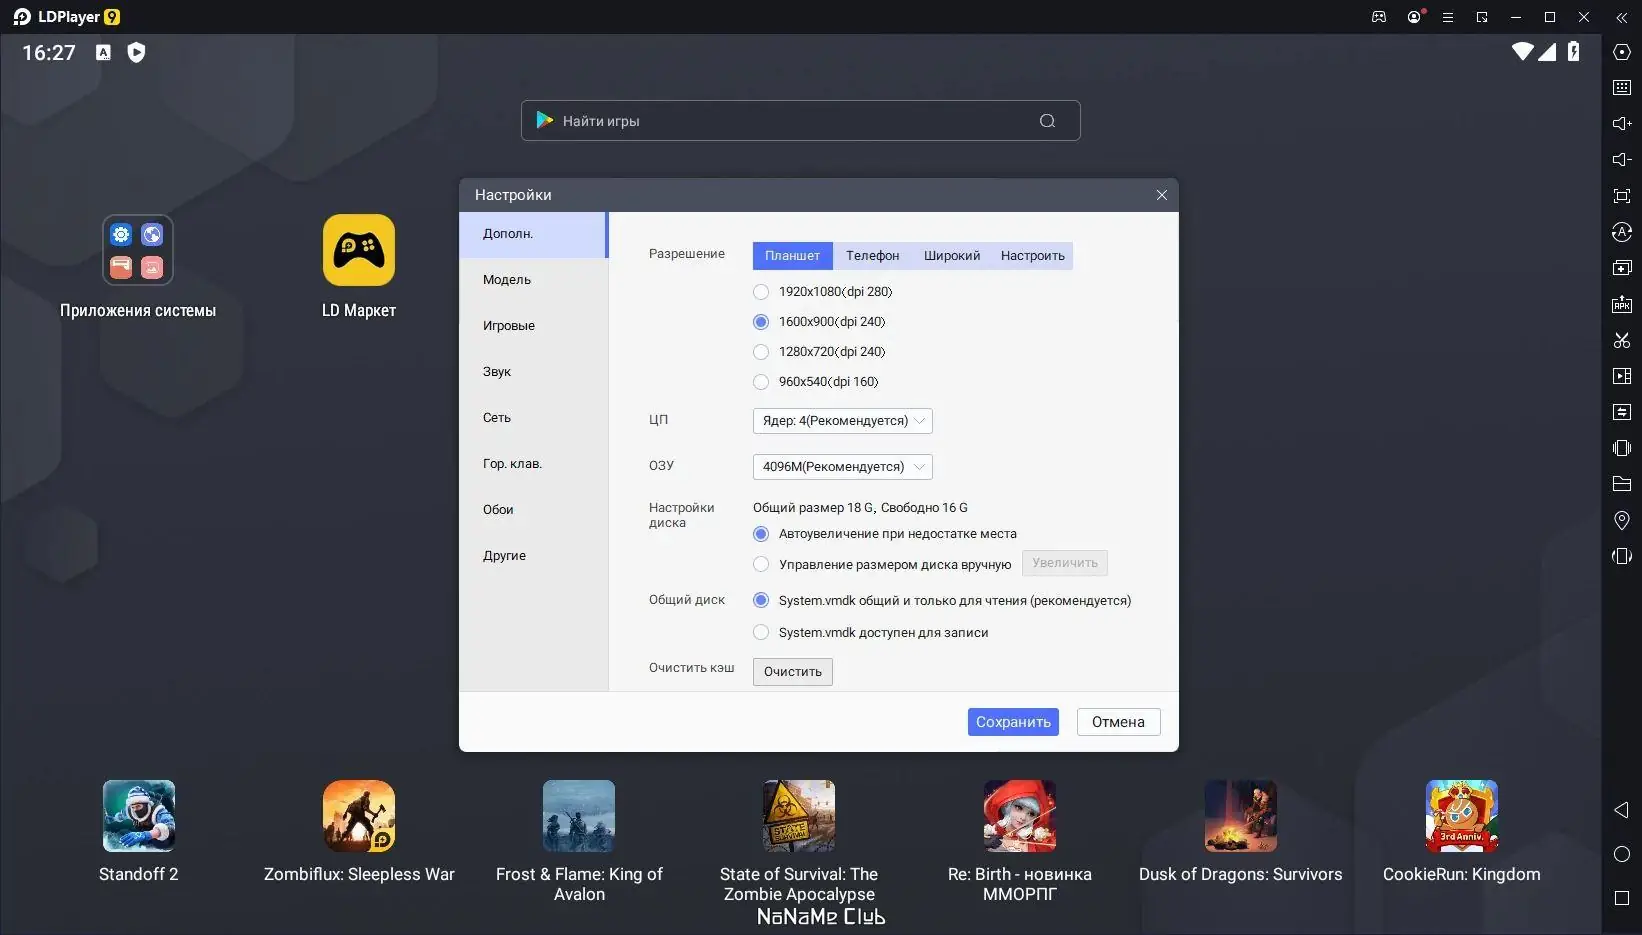The width and height of the screenshot is (1642, 935).
Task: Launch Standoff 2 game
Action: tap(139, 816)
